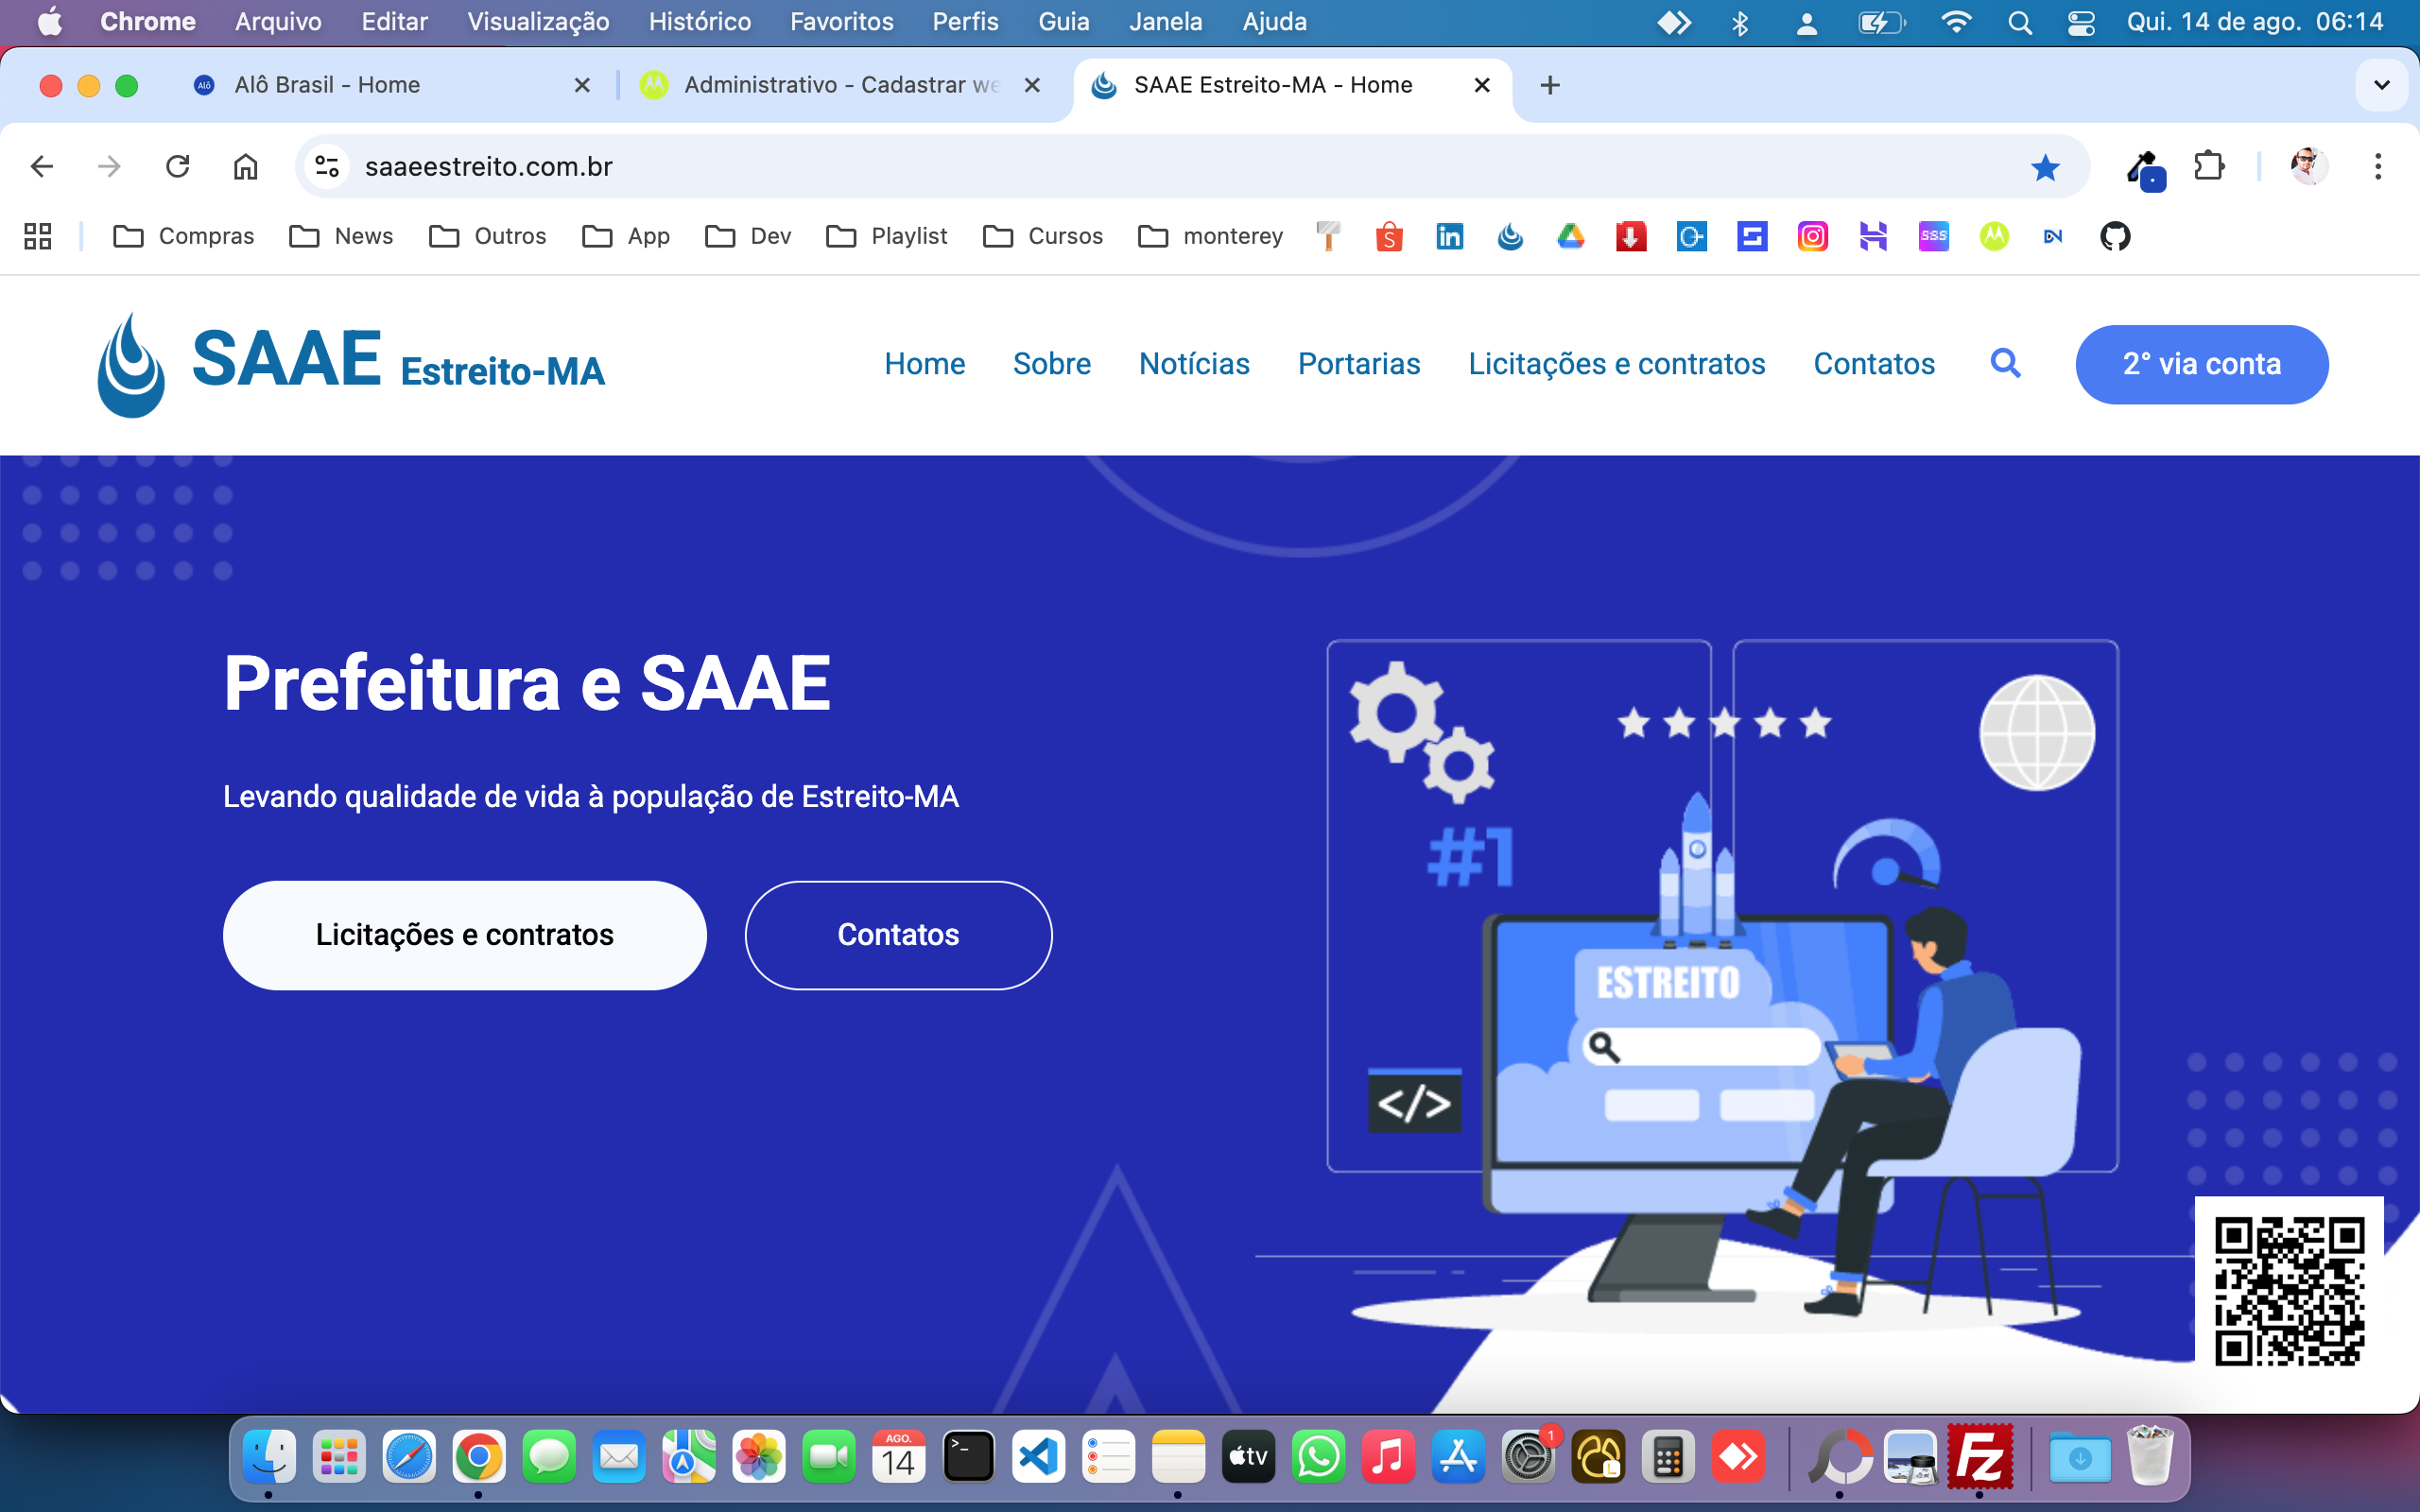Click the site search magnifier icon

2005,364
